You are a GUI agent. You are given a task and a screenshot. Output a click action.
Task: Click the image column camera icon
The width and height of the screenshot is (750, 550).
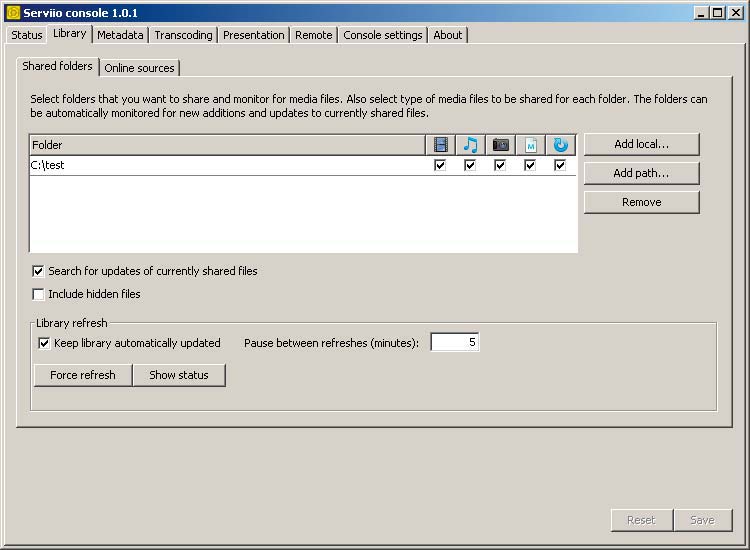coord(500,145)
